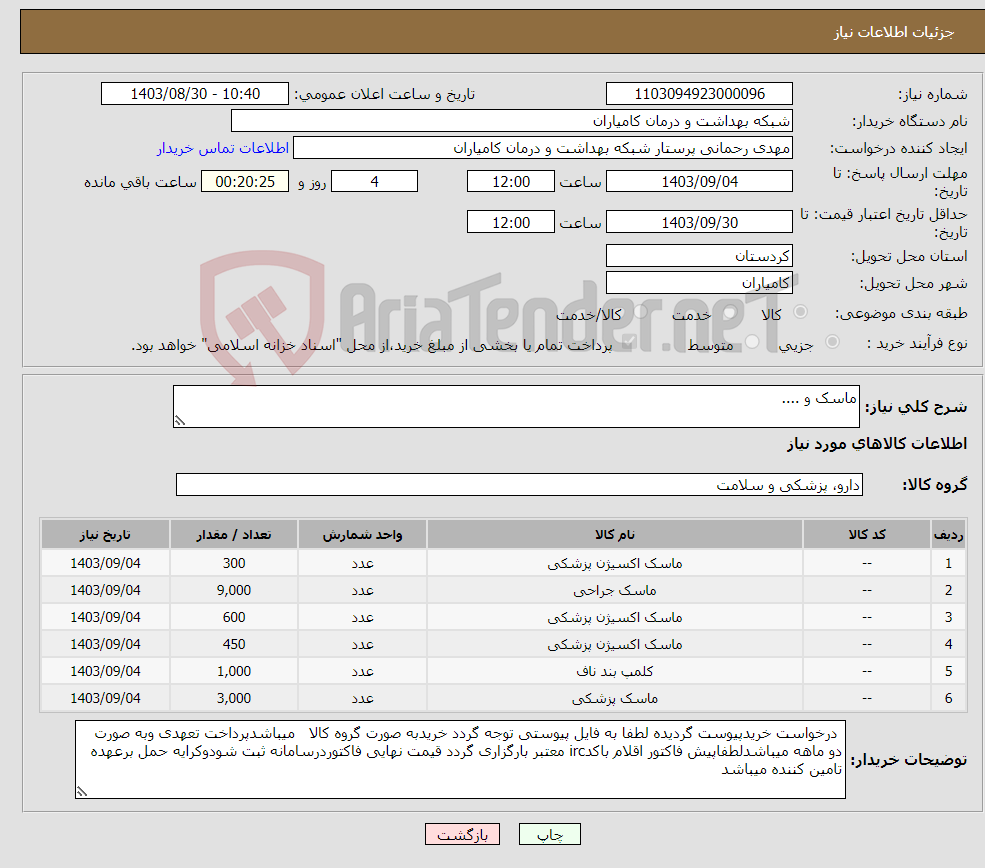Viewport: 985px width, 868px height.
Task: Click price validity date 1403/09/30 field
Action: click(x=699, y=222)
